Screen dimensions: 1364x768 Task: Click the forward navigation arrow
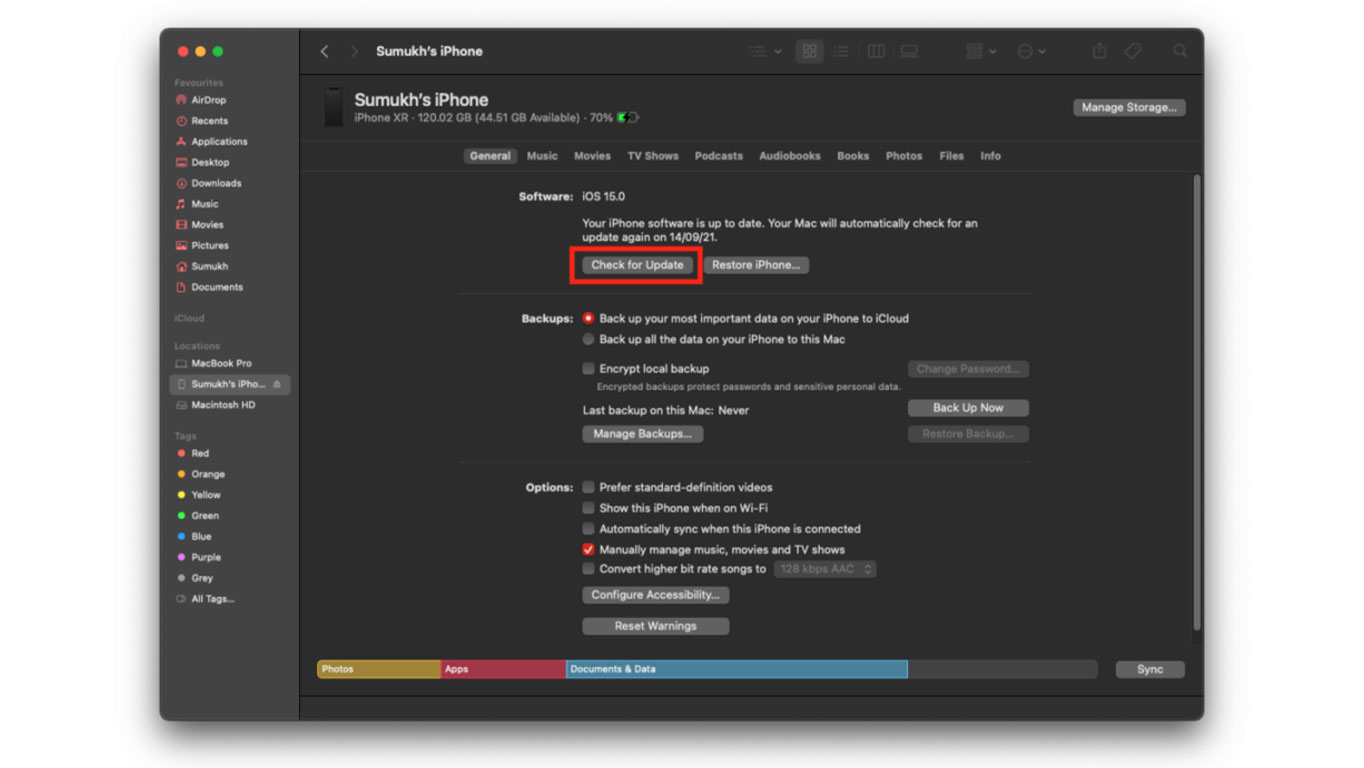click(x=353, y=51)
